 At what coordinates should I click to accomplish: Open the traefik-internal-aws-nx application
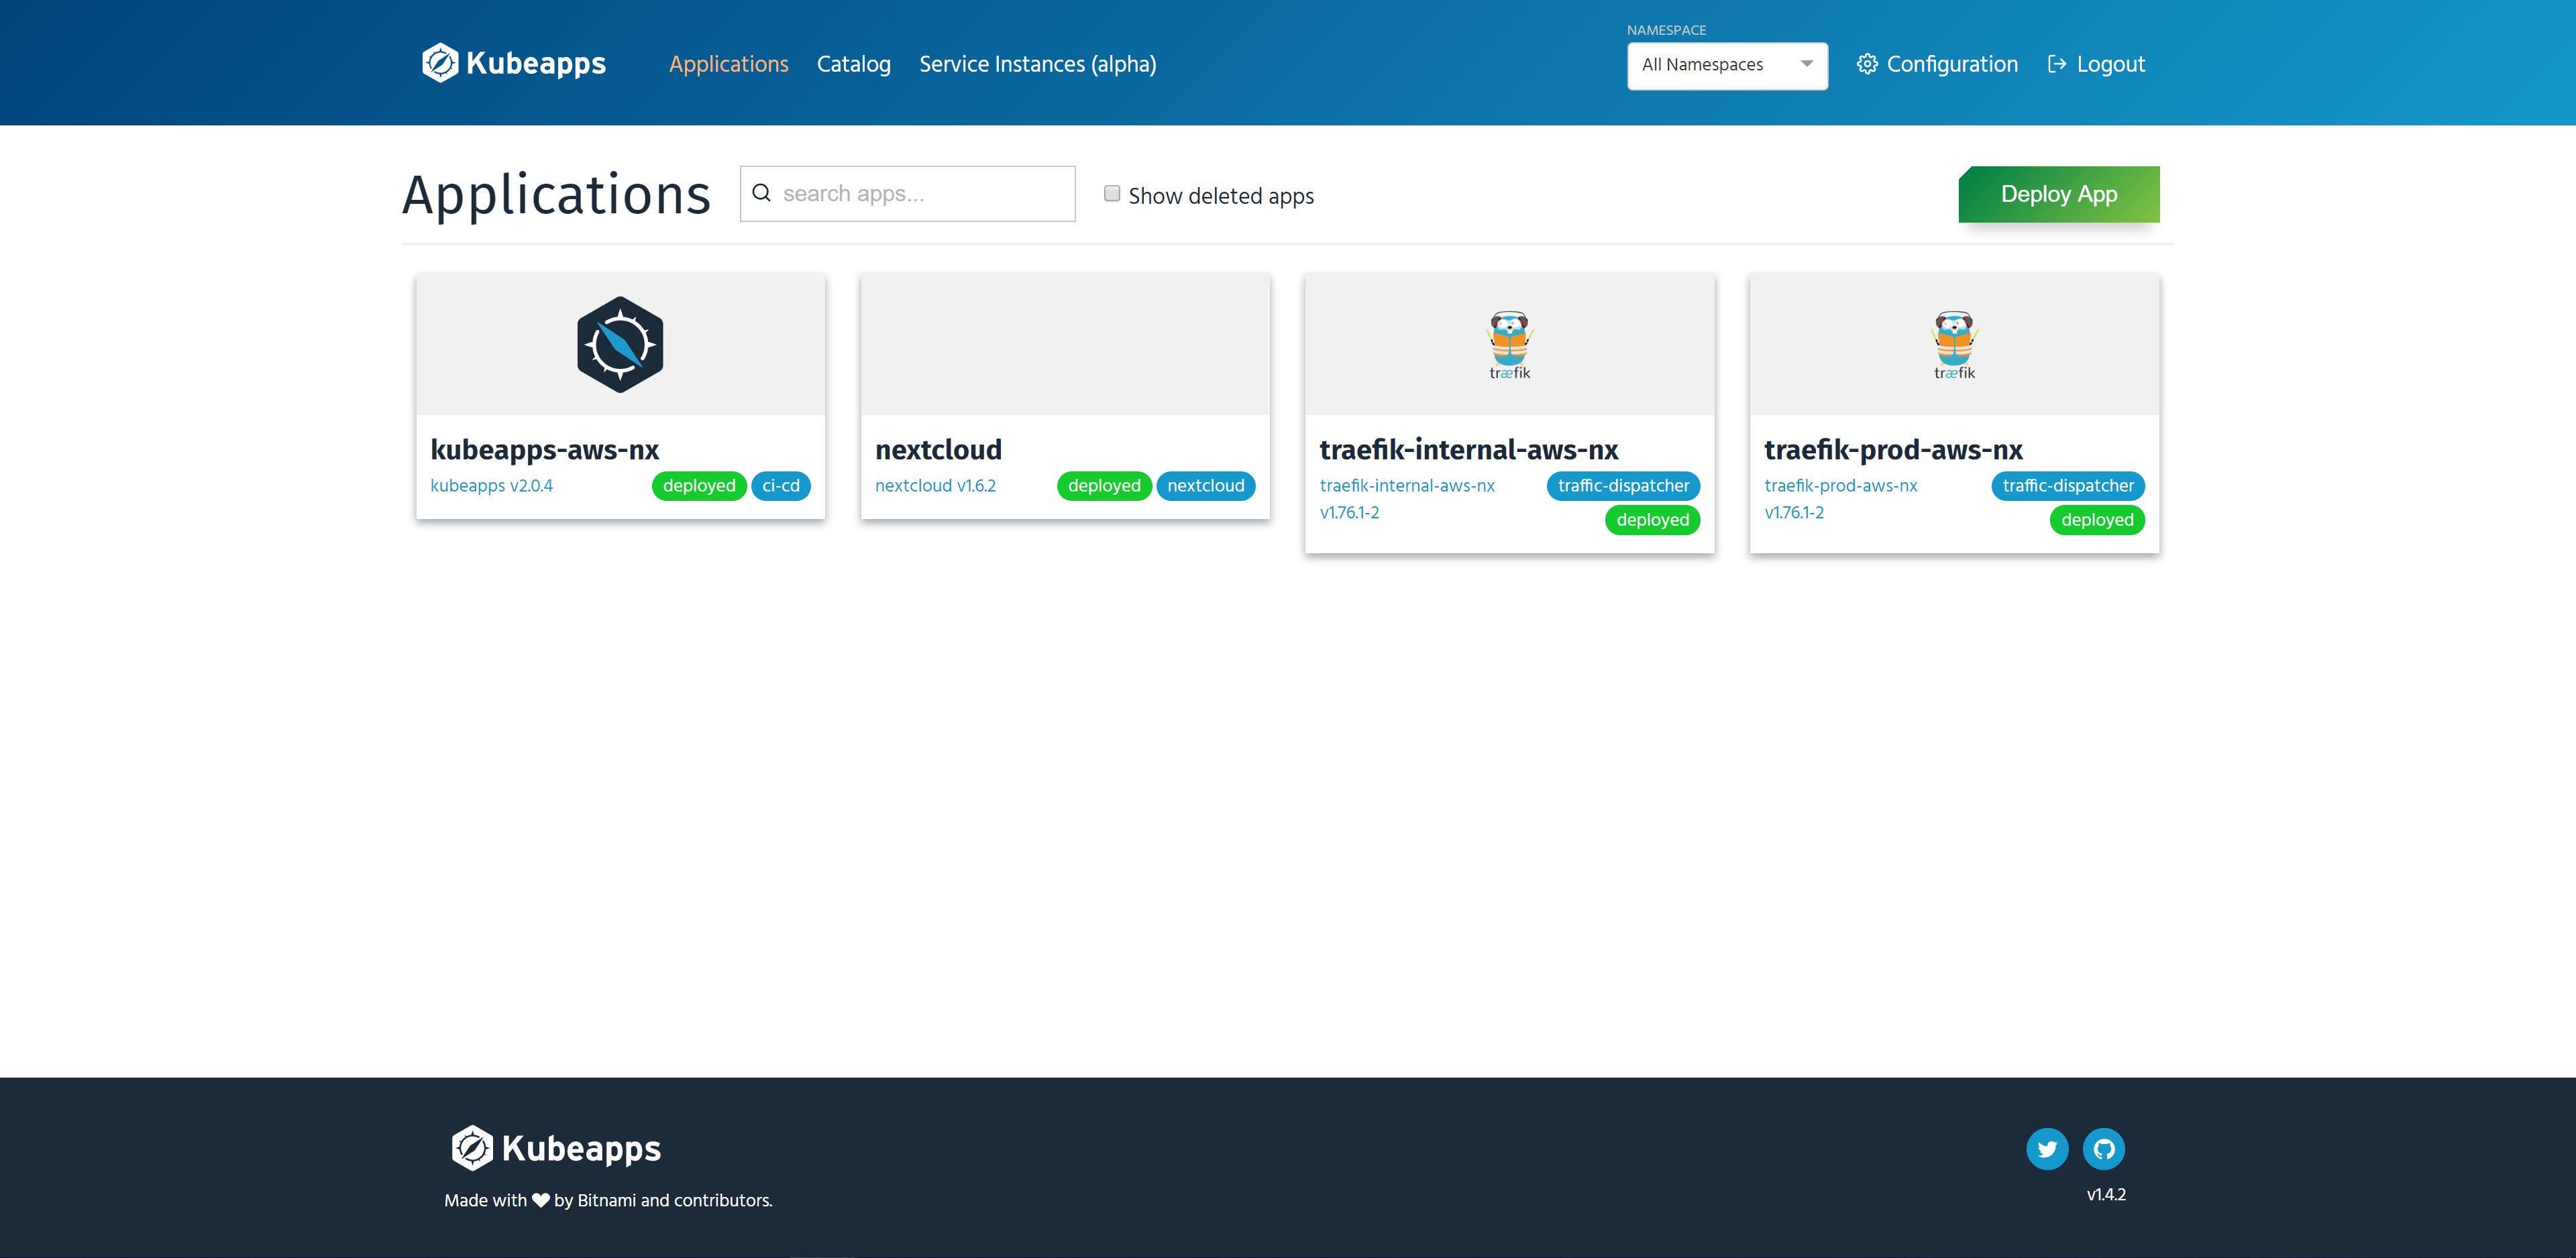click(x=1468, y=449)
